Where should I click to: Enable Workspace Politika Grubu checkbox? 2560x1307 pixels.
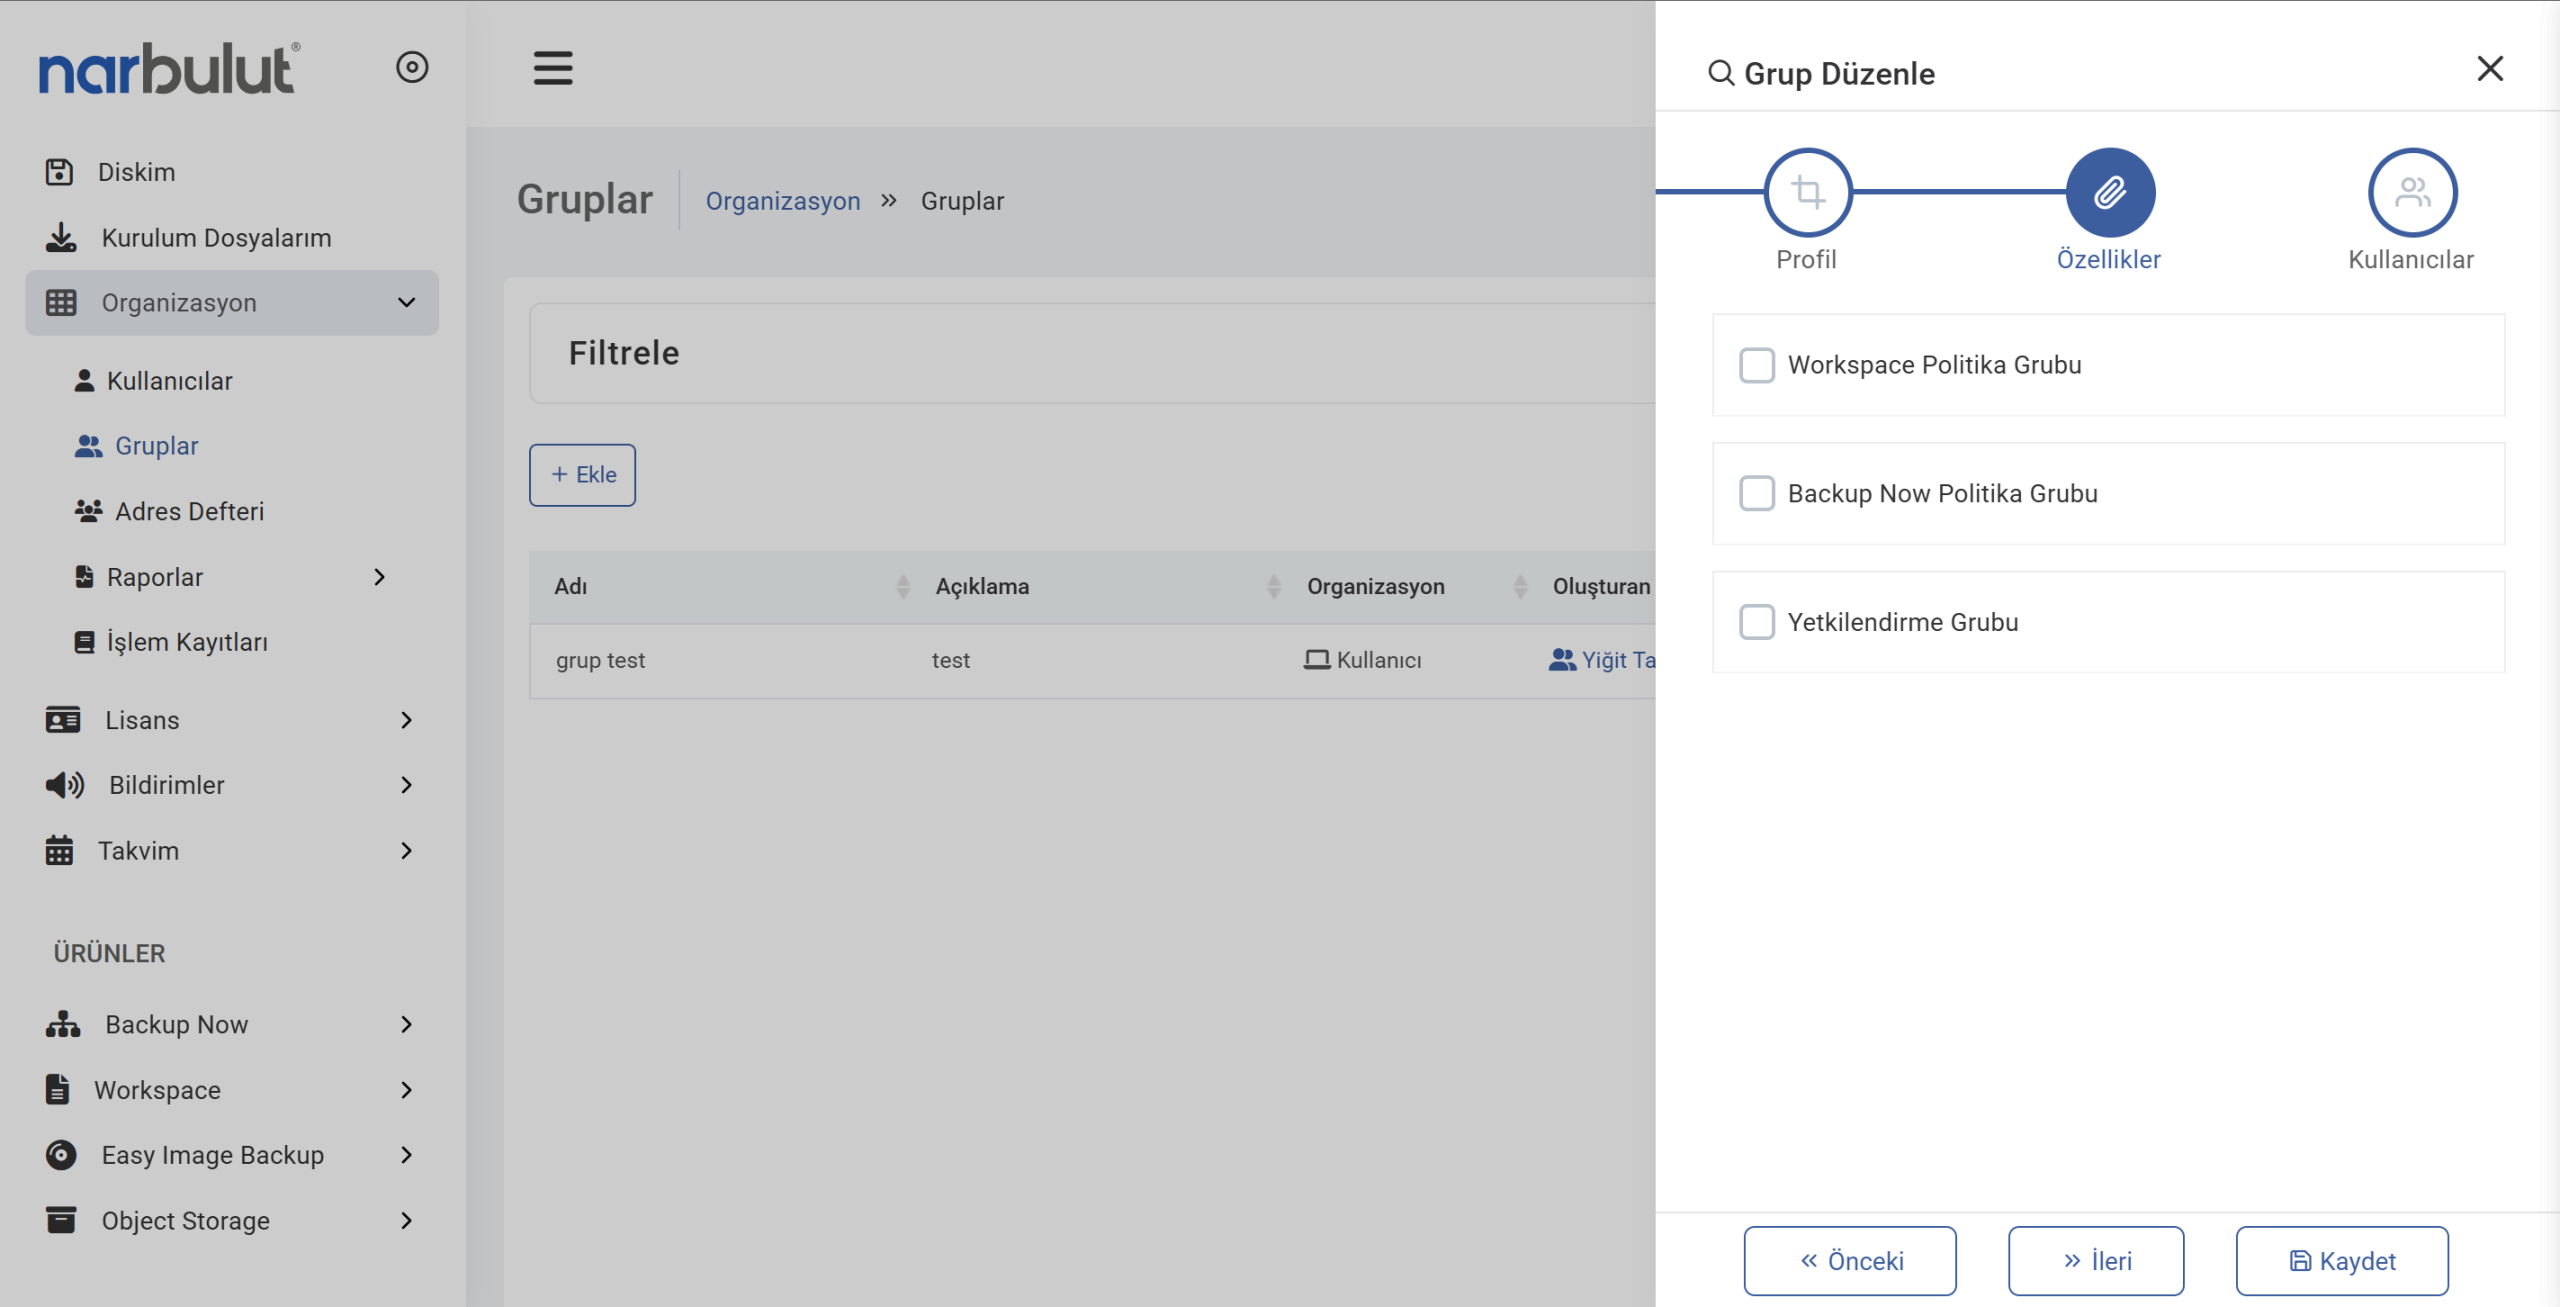click(x=1756, y=365)
